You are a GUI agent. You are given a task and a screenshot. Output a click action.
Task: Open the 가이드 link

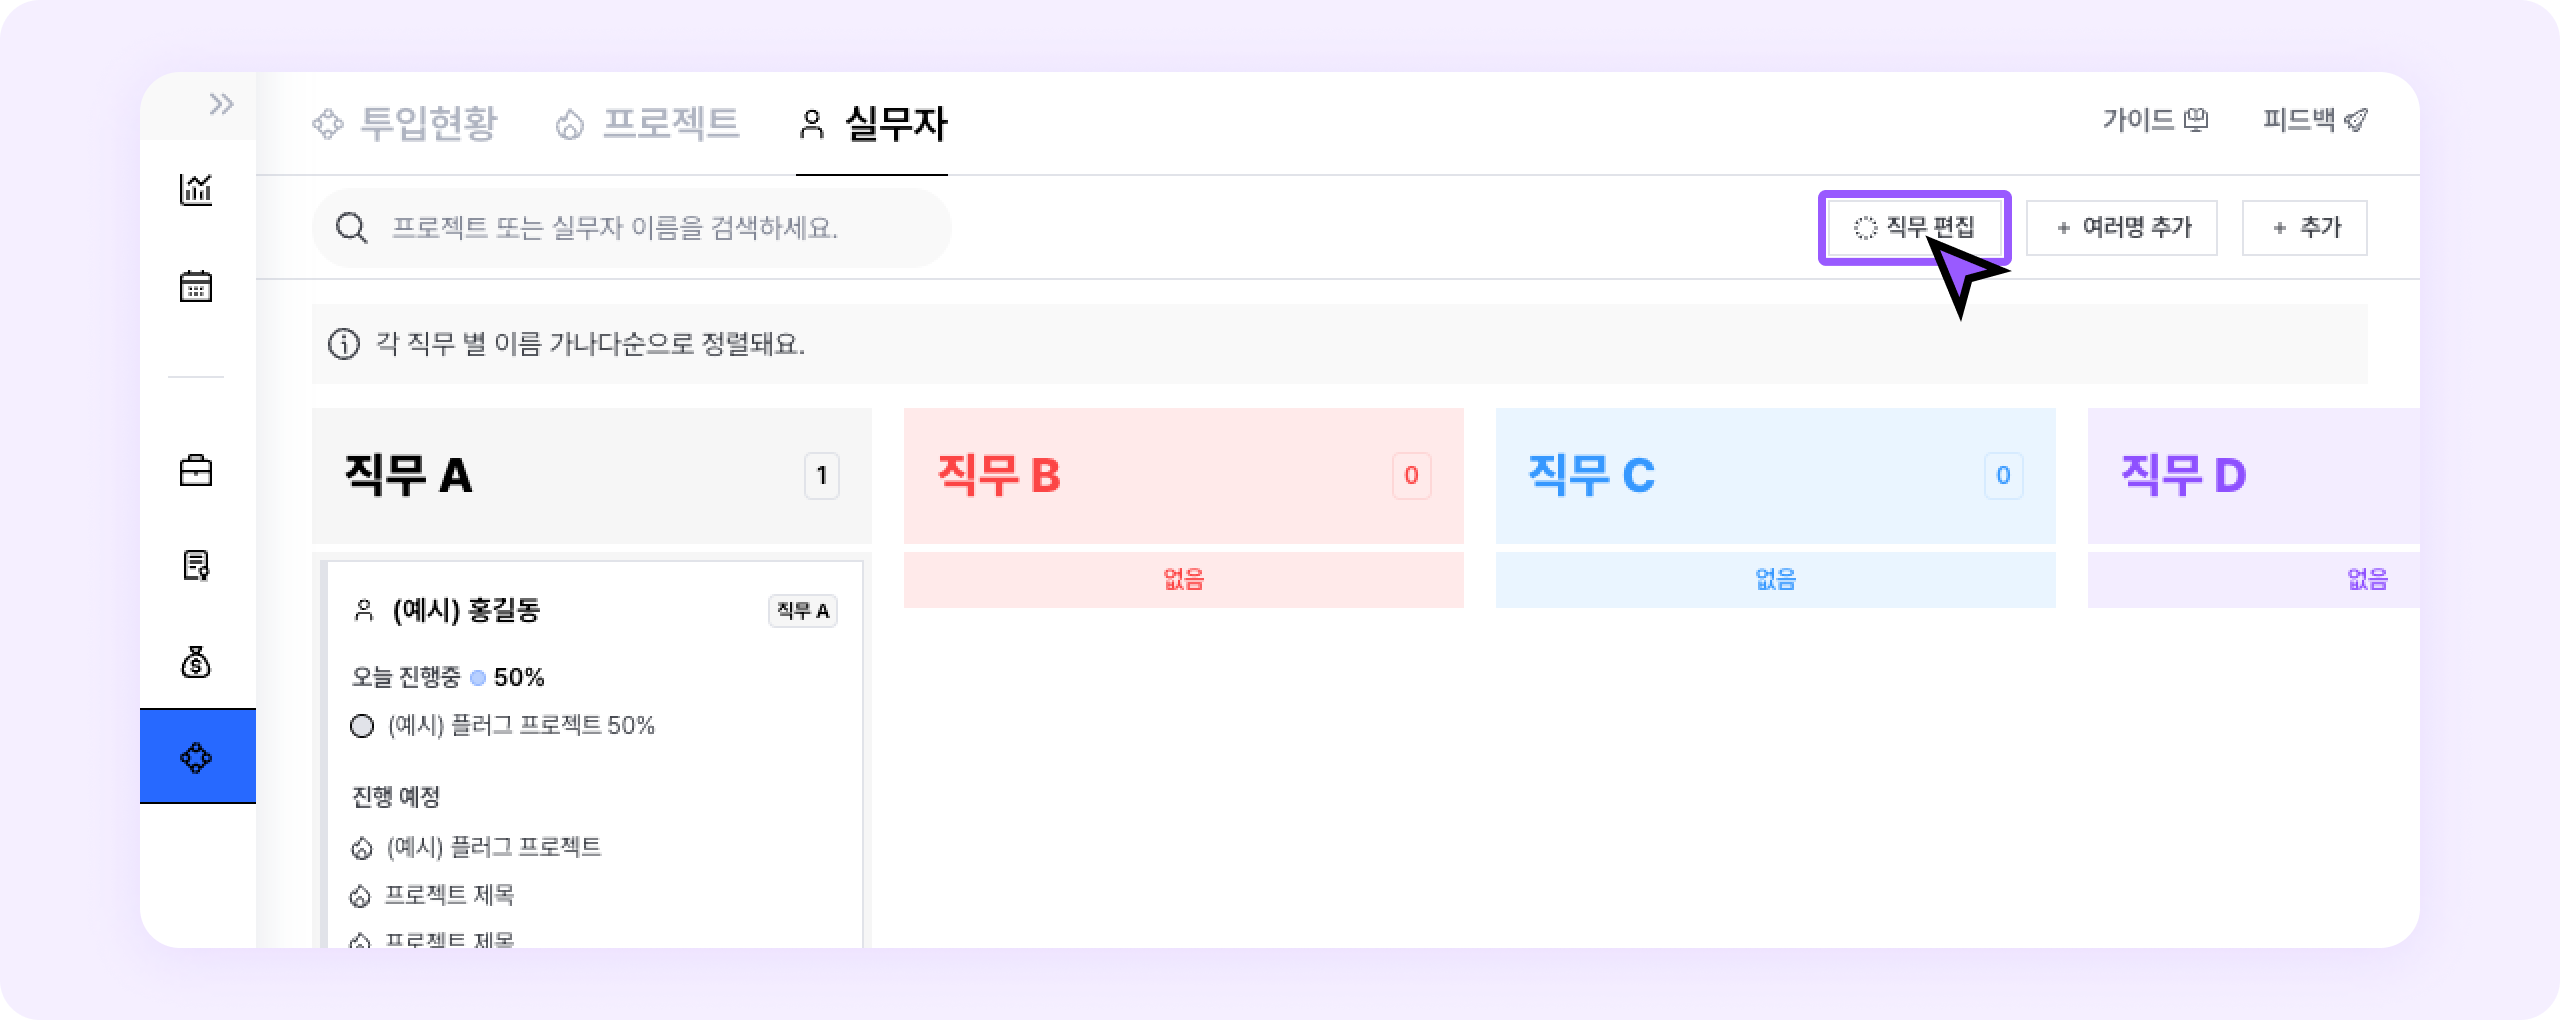point(2155,121)
